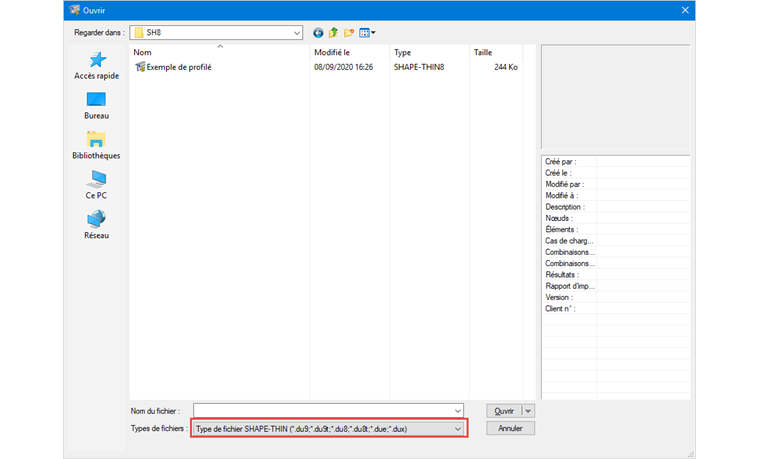Sort files by Modifié le column header
The width and height of the screenshot is (760, 459).
pyautogui.click(x=349, y=52)
